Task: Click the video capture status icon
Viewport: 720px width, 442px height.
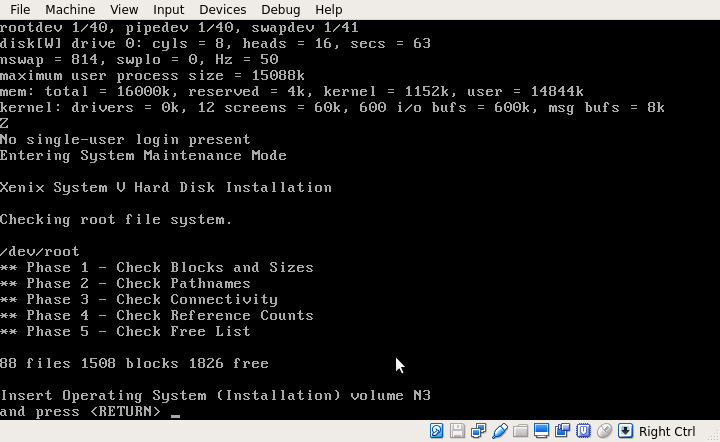Action: pyautogui.click(x=562, y=431)
